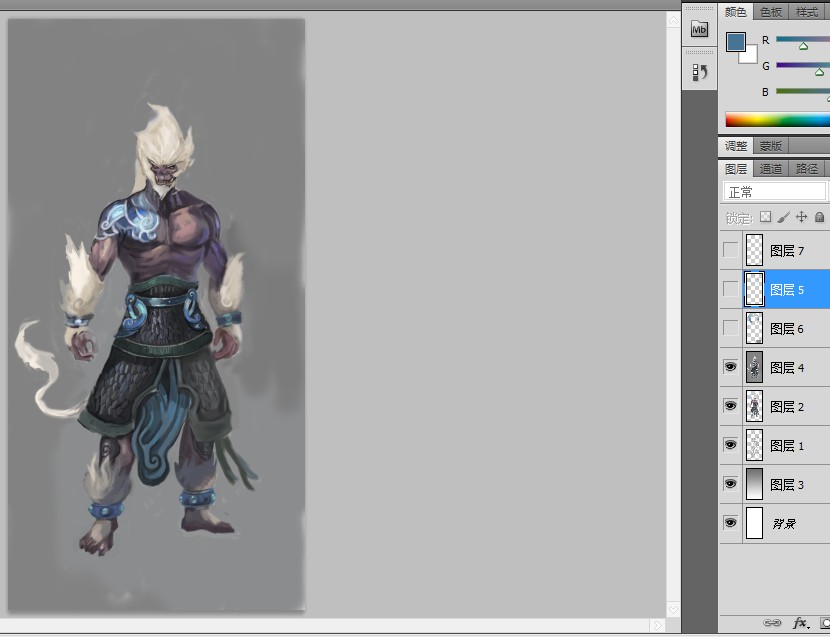830x637 pixels.
Task: Switch to the 通道 tab
Action: [771, 169]
